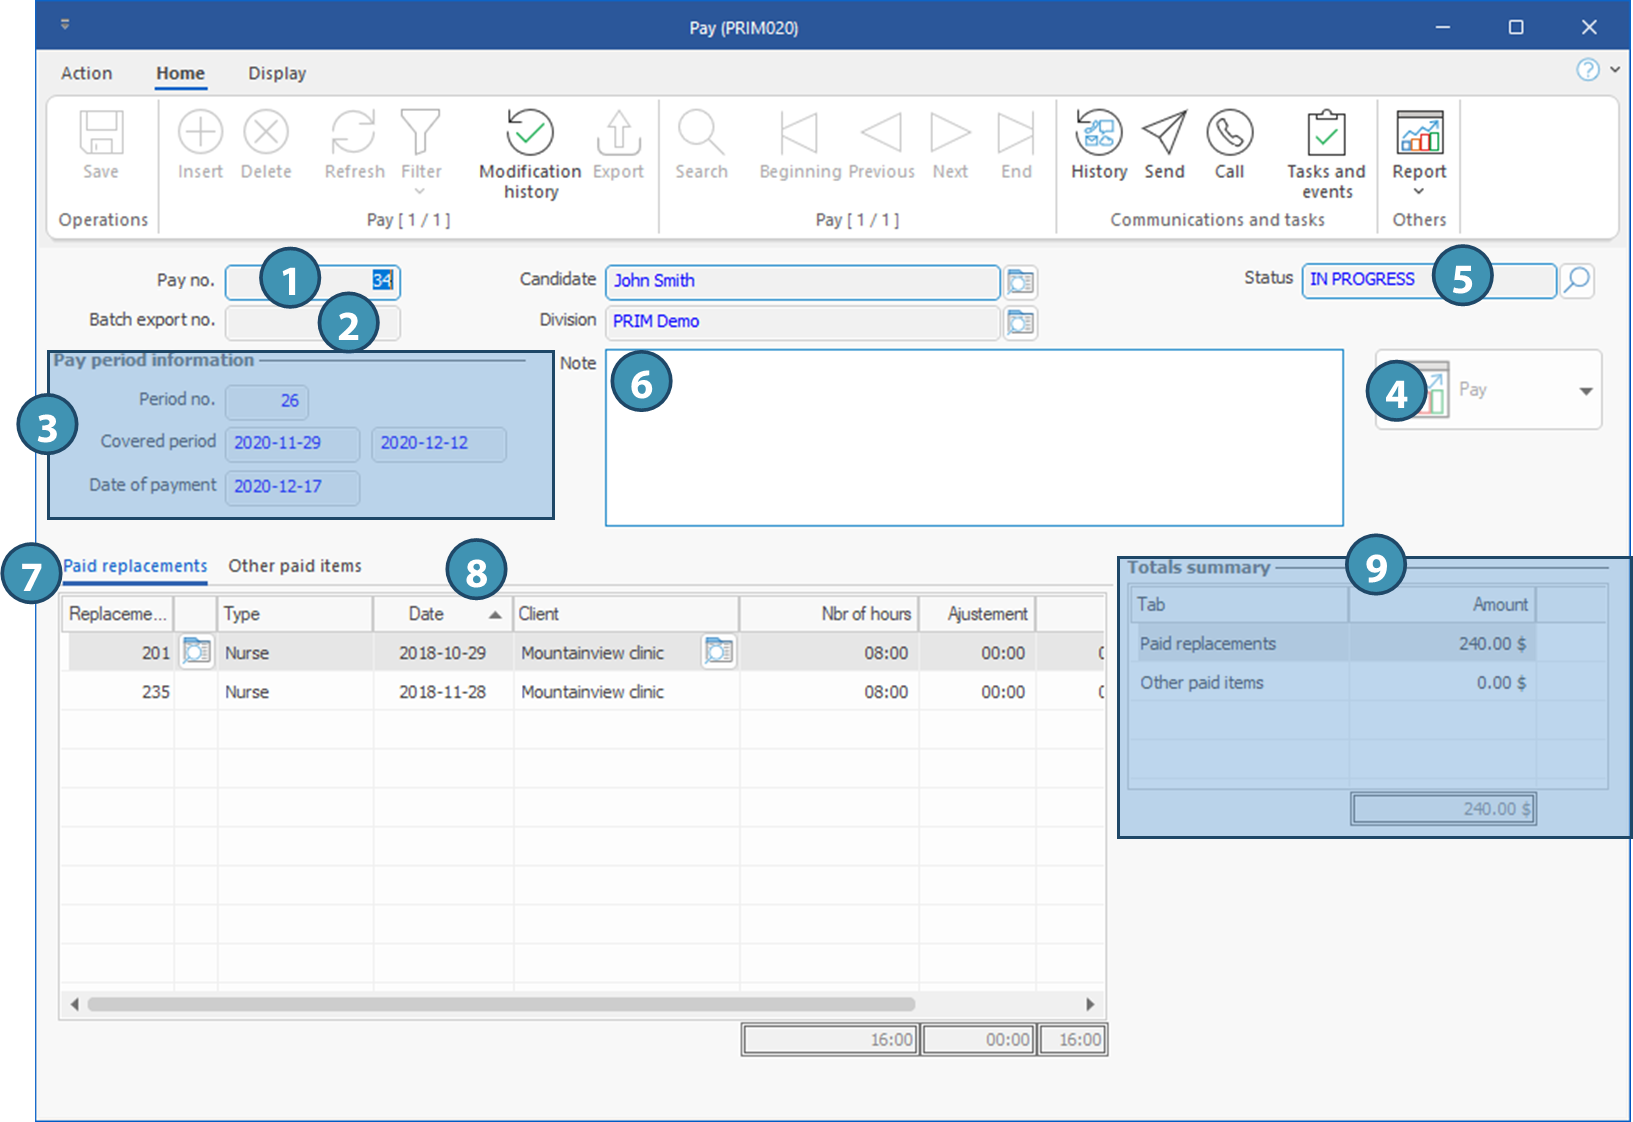The height and width of the screenshot is (1122, 1633).
Task: Click the Call phone icon
Action: (1229, 133)
